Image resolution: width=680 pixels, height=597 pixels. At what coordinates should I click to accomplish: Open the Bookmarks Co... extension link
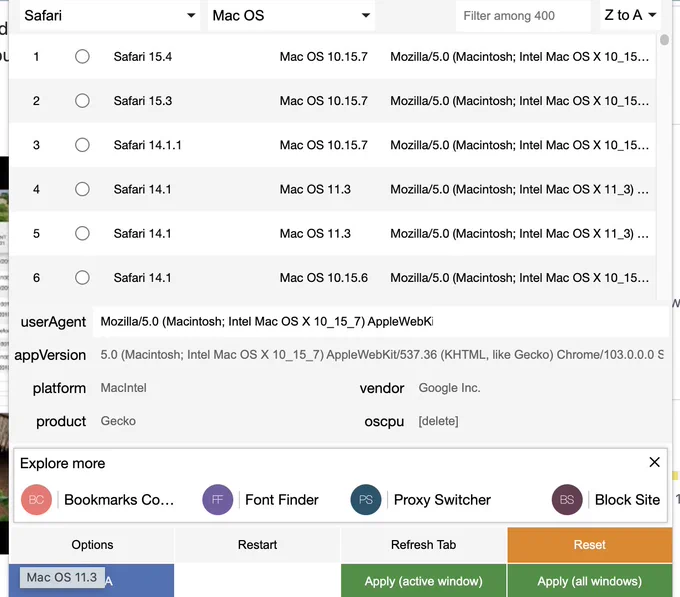119,500
